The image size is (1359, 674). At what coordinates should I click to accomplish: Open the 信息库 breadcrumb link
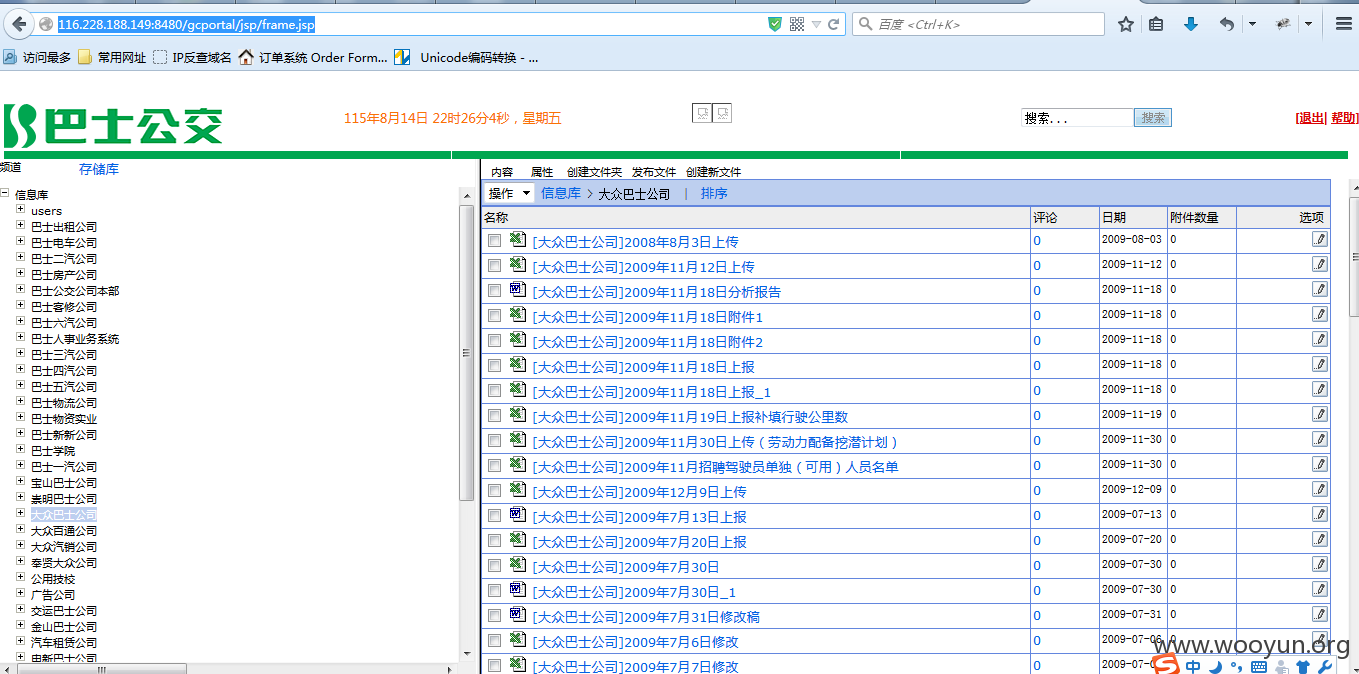tap(560, 193)
